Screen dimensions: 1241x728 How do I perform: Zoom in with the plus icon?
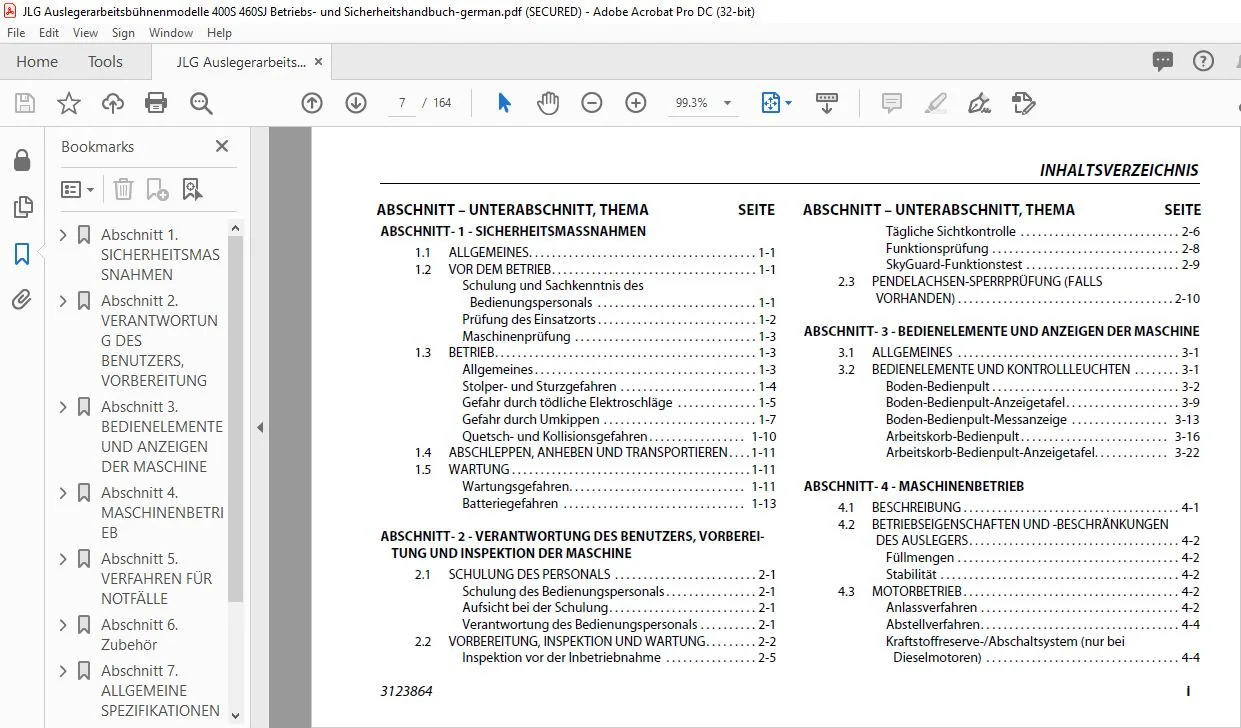(636, 103)
